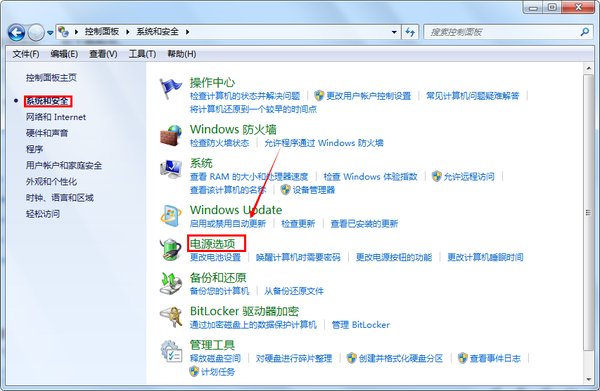Open the 编辑(E) menu
This screenshot has width=600, height=391.
(x=64, y=54)
